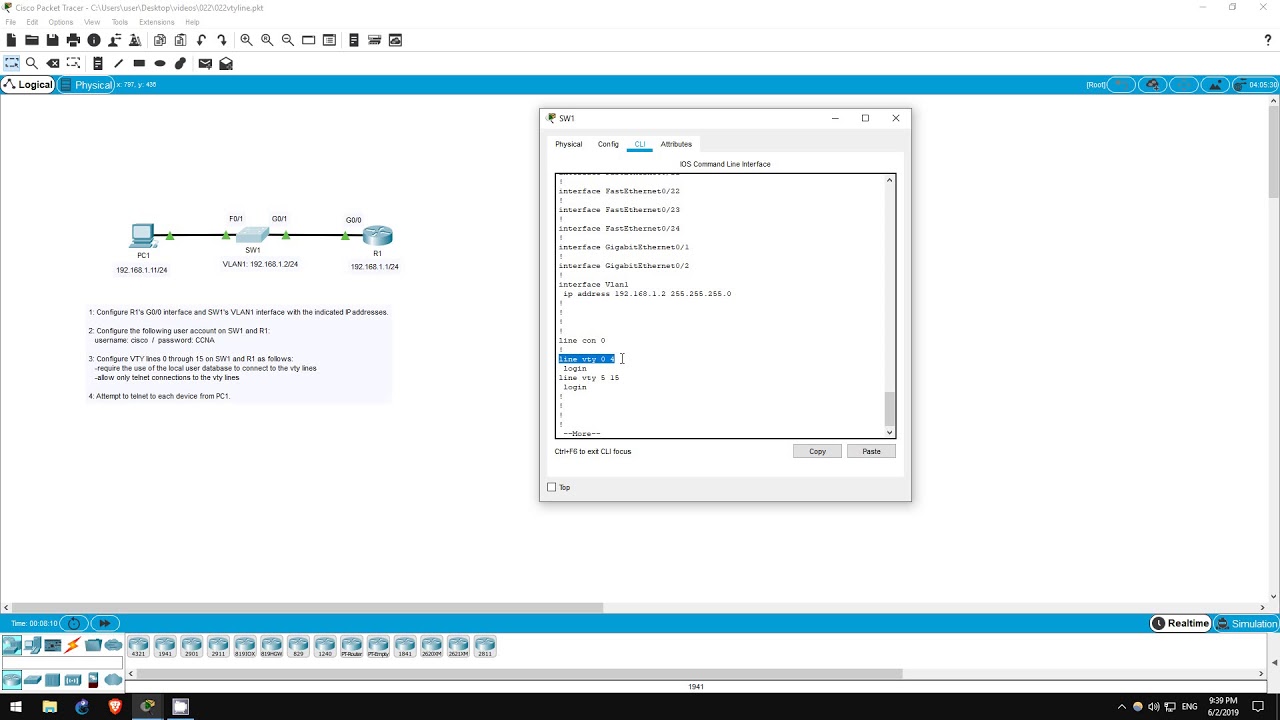The height and width of the screenshot is (720, 1280).
Task: Switch to Simulation mode
Action: point(1246,624)
